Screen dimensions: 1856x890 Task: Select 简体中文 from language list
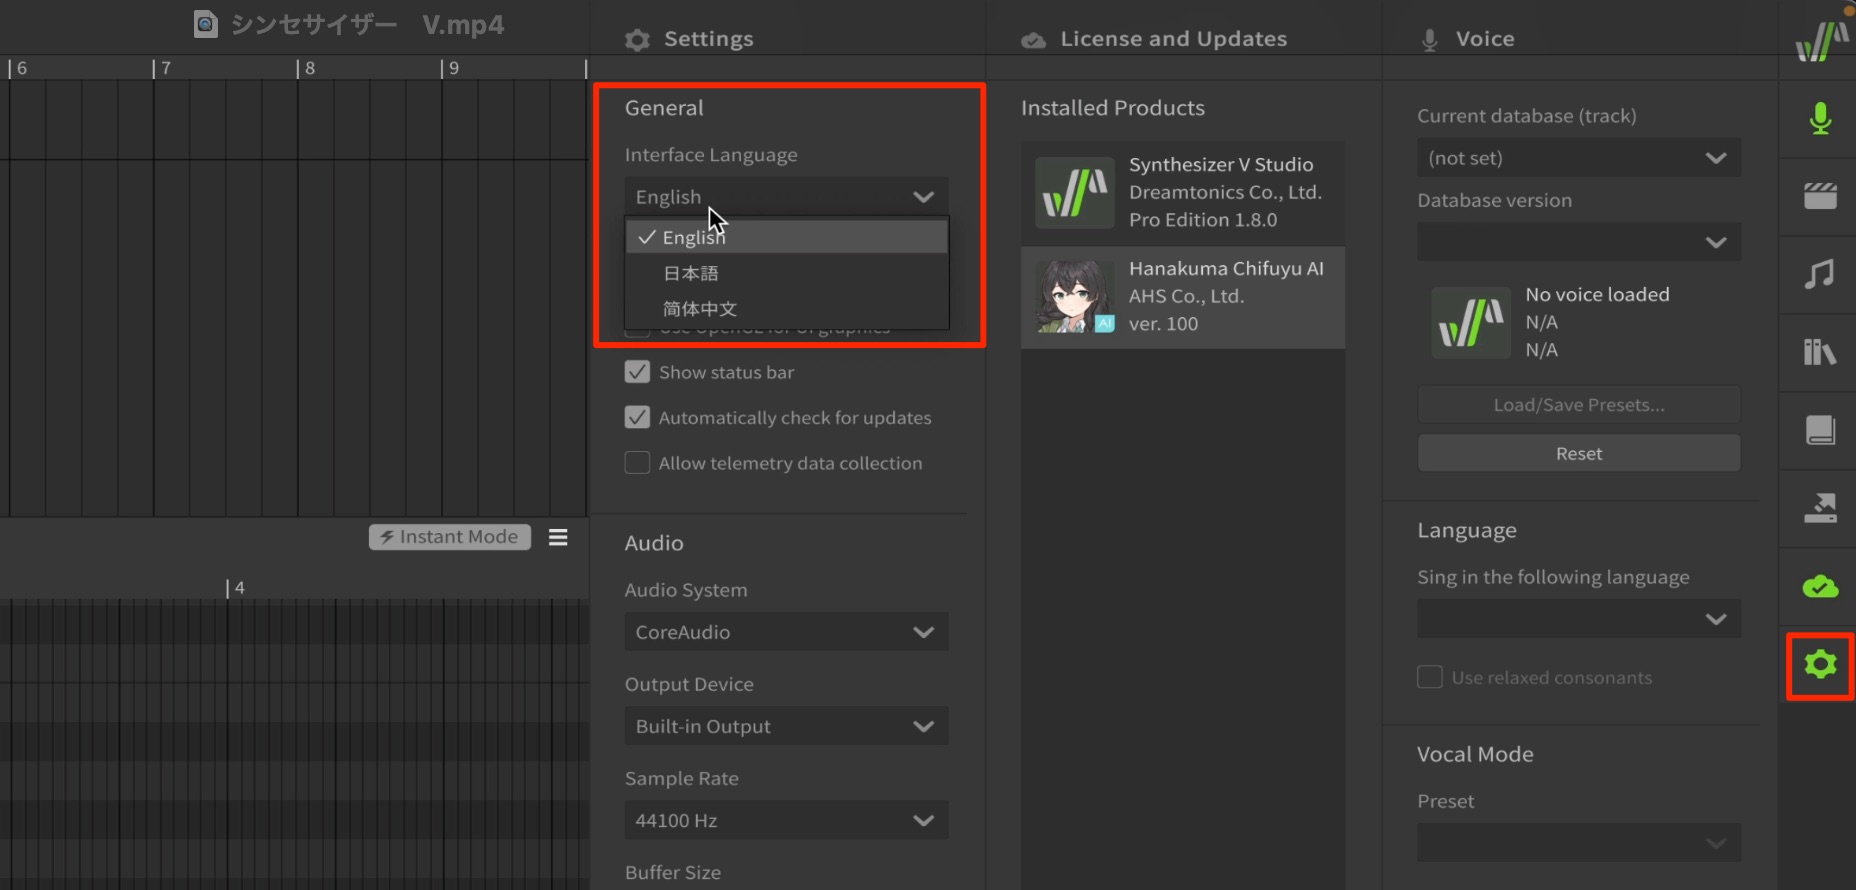[786, 309]
